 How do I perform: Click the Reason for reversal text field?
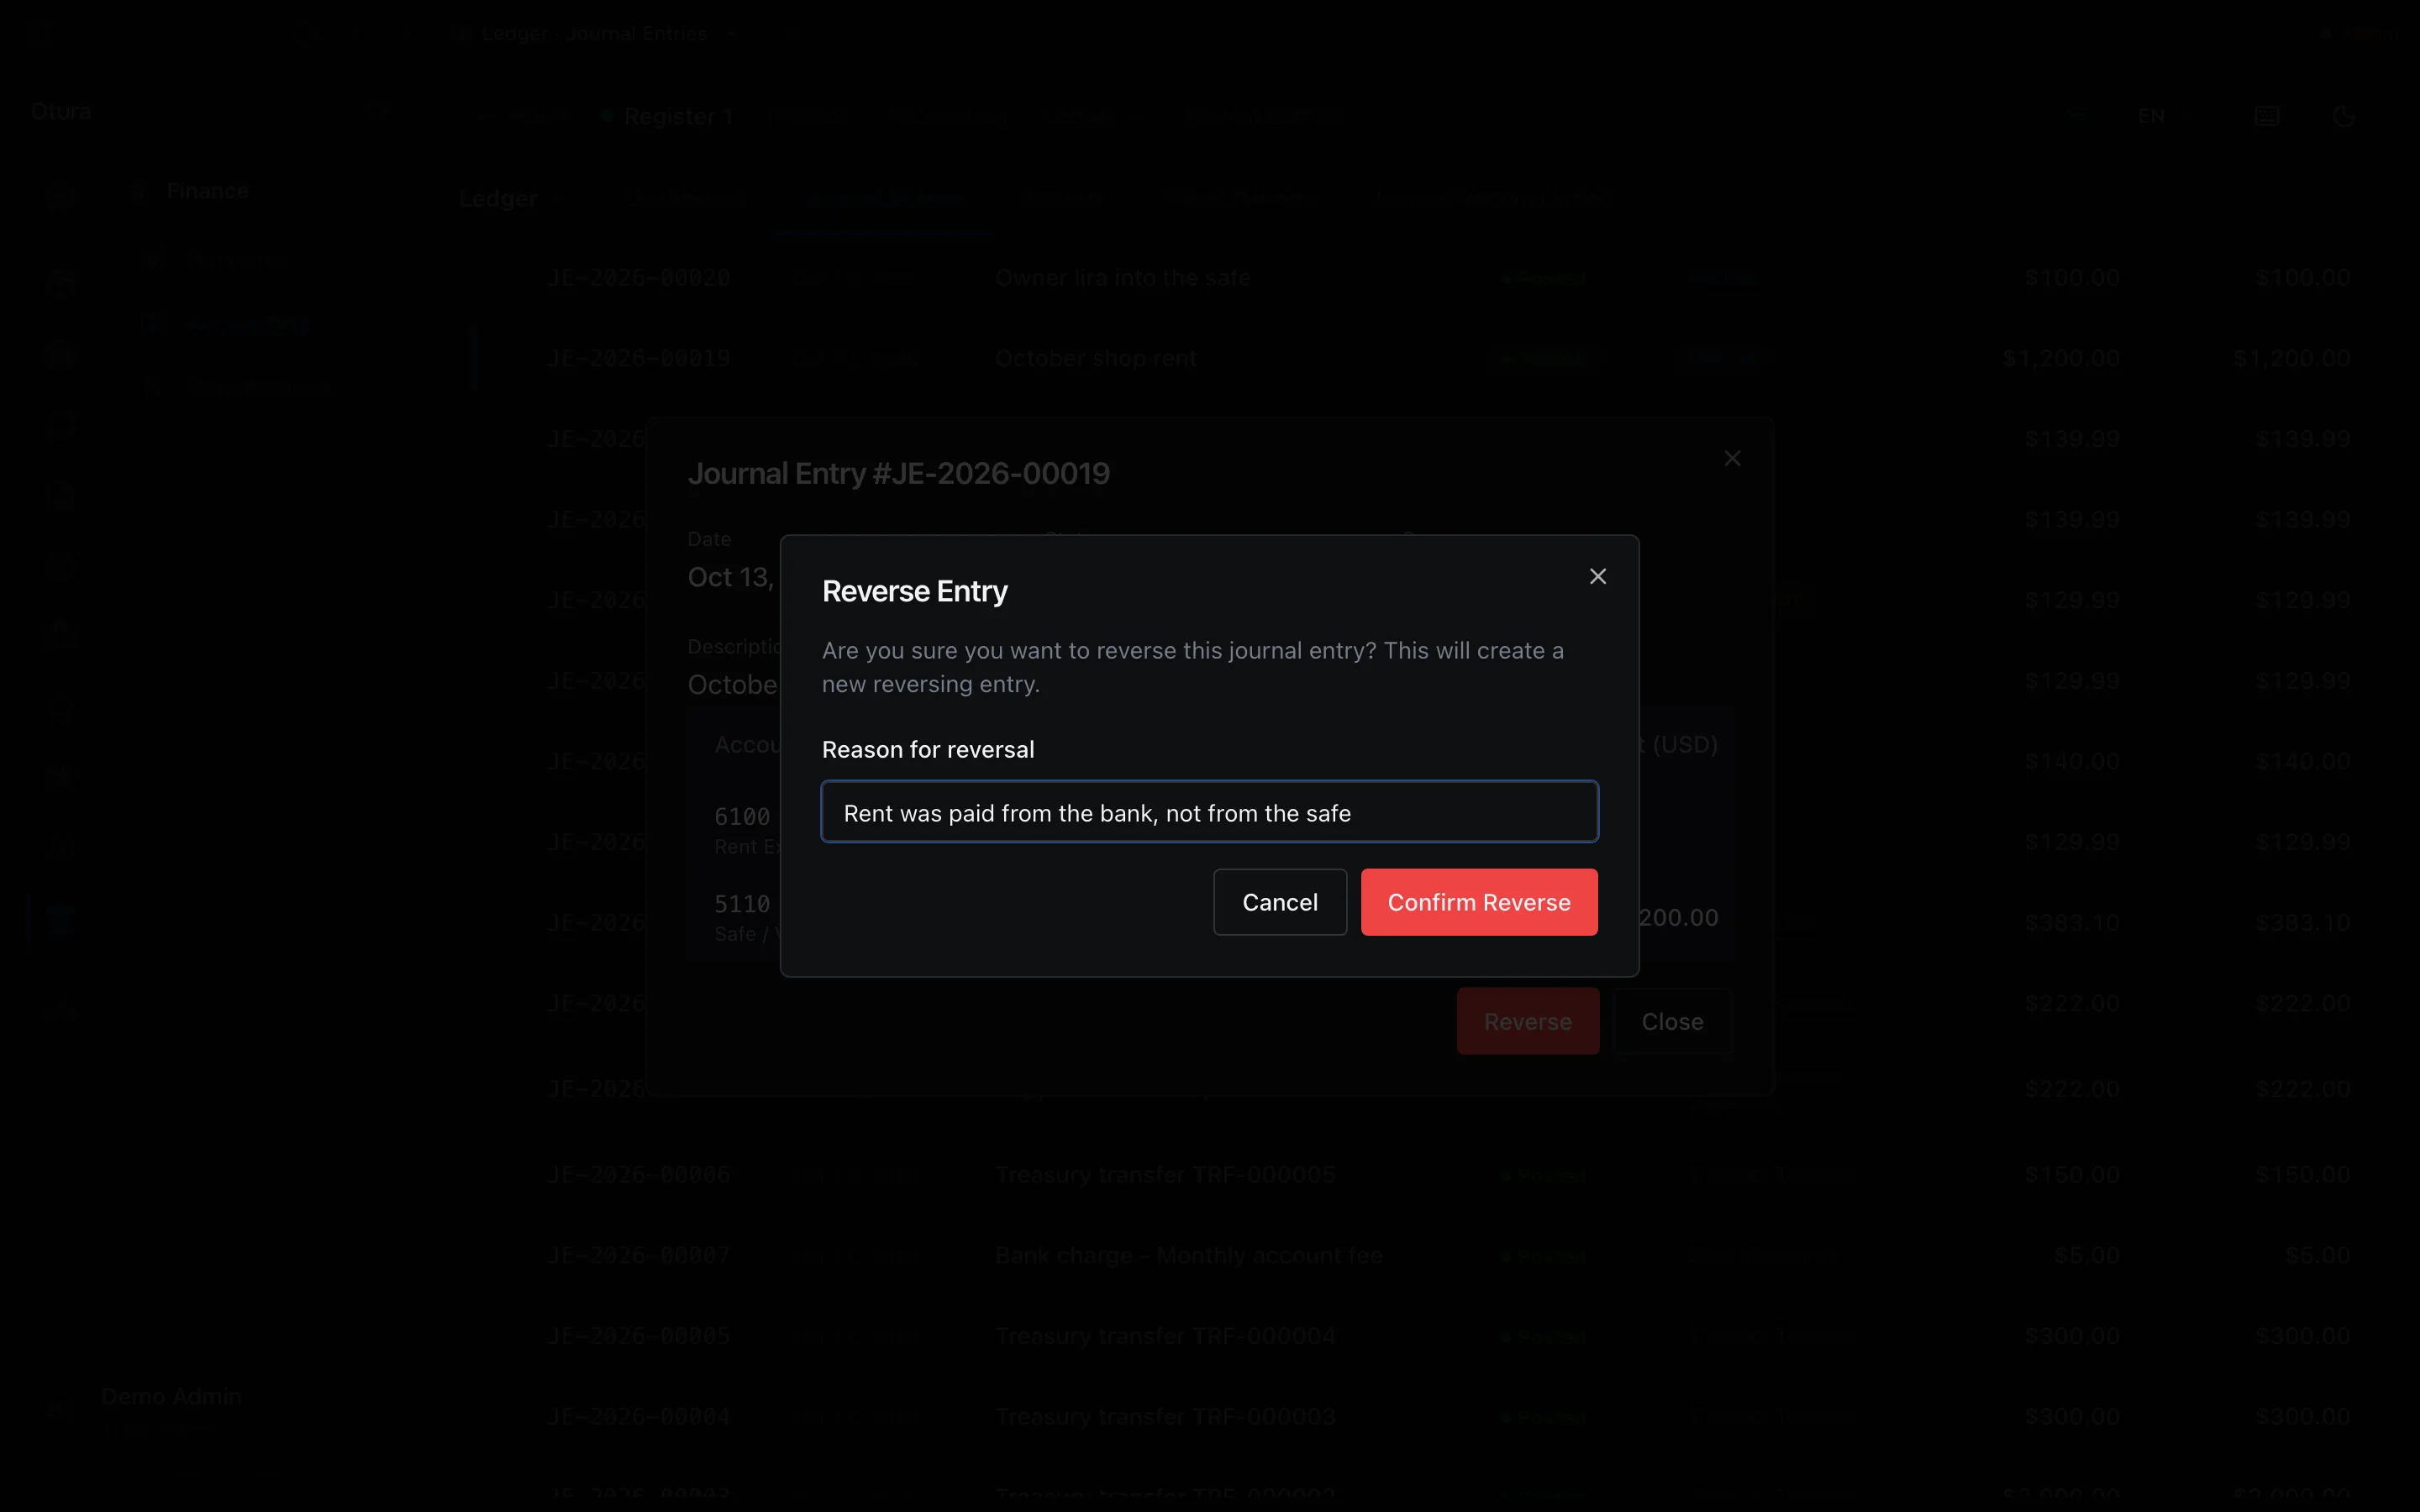1209,812
